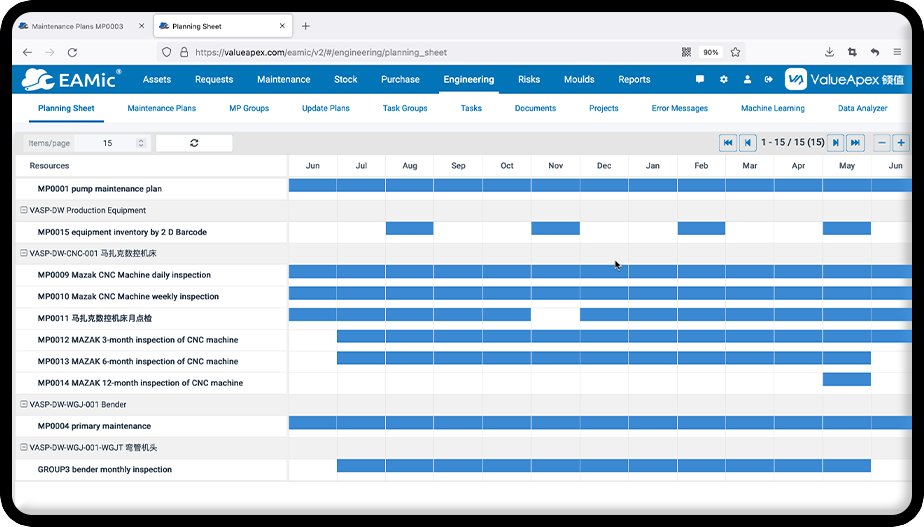Adjust the Items/page number stepper
Viewport: 924px width, 527px height.
pos(141,143)
